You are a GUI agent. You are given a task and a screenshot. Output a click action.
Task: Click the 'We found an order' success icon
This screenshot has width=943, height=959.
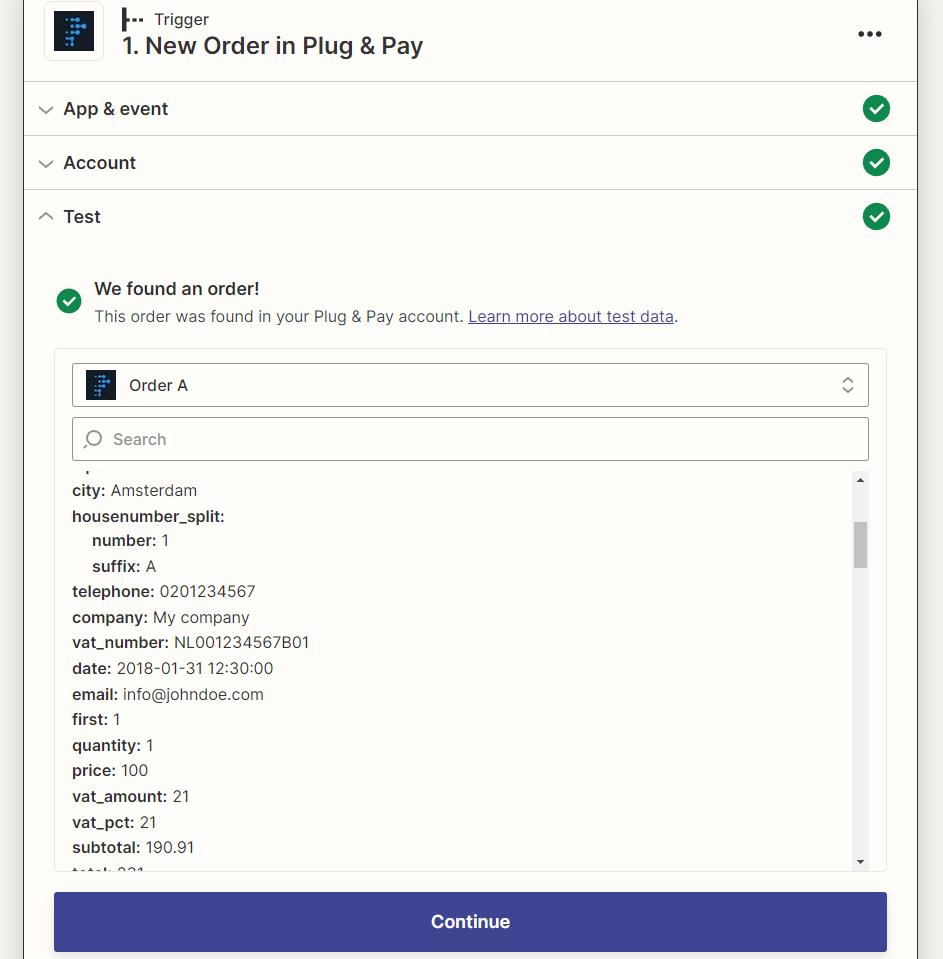69,301
